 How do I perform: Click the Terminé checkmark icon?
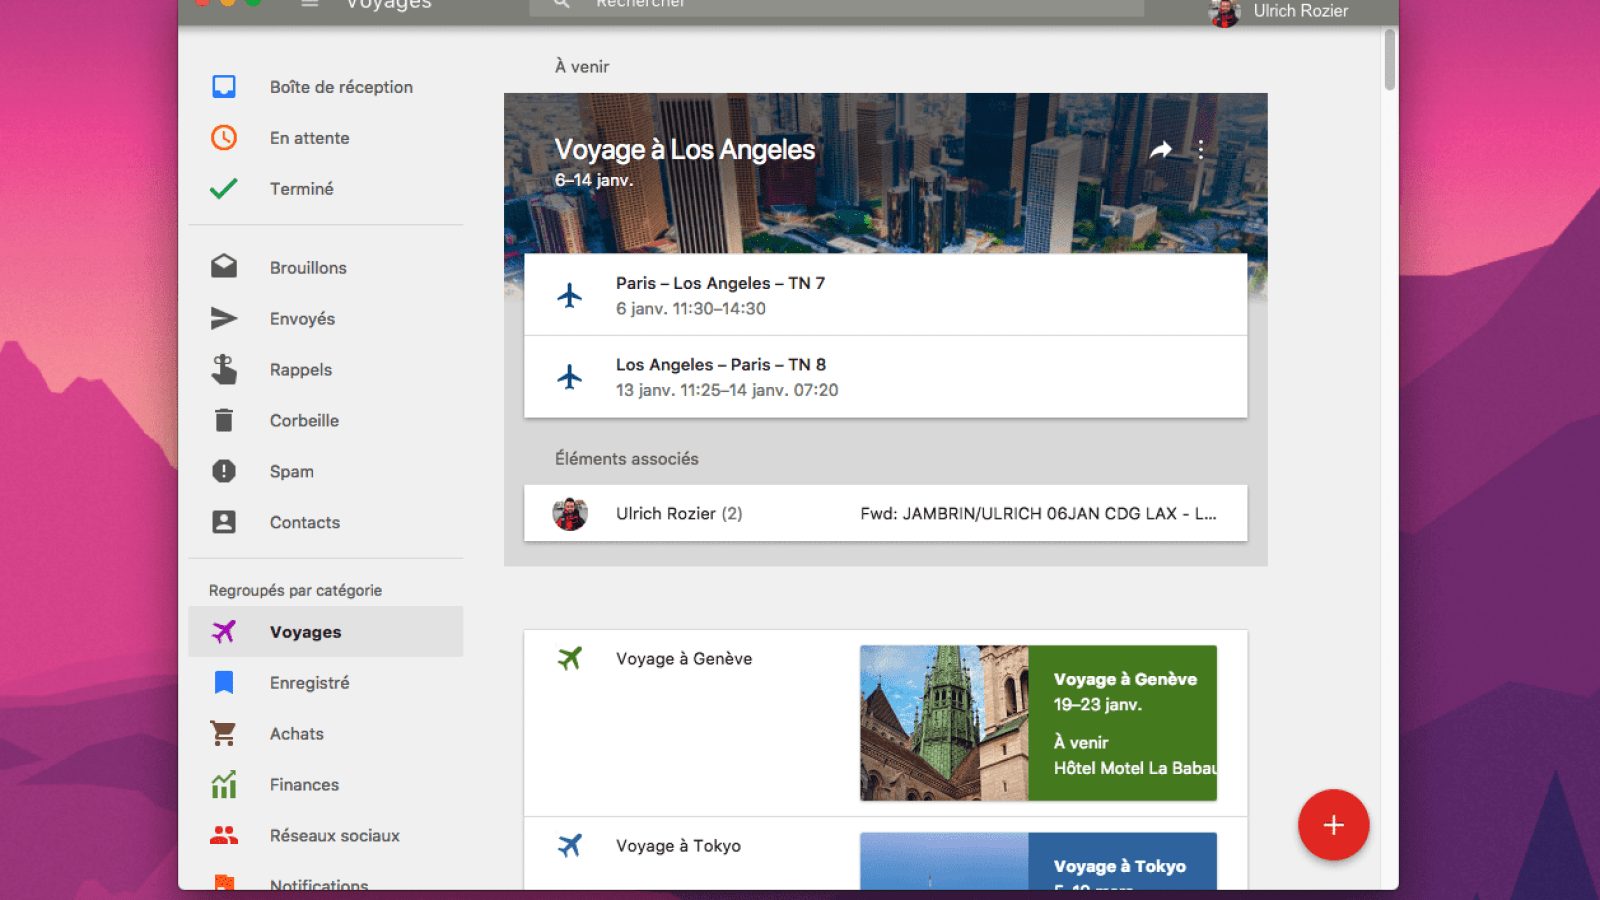pyautogui.click(x=223, y=188)
